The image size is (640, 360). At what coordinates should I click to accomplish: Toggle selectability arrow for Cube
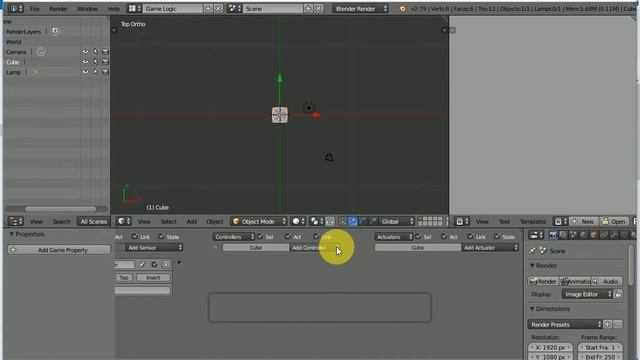(x=96, y=62)
